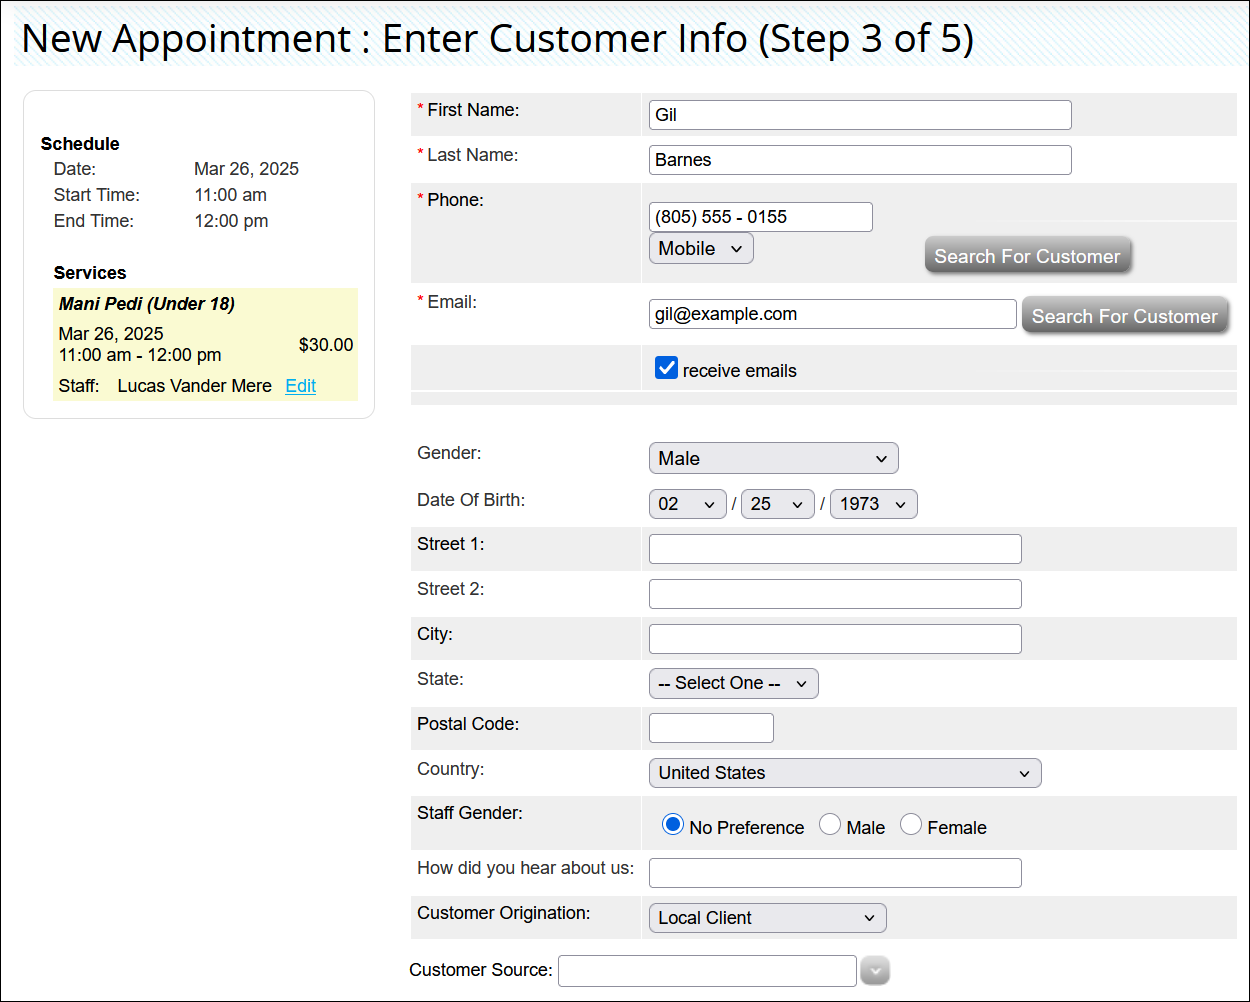Click the Street 2 input field
Image resolution: width=1250 pixels, height=1002 pixels.
(x=835, y=594)
